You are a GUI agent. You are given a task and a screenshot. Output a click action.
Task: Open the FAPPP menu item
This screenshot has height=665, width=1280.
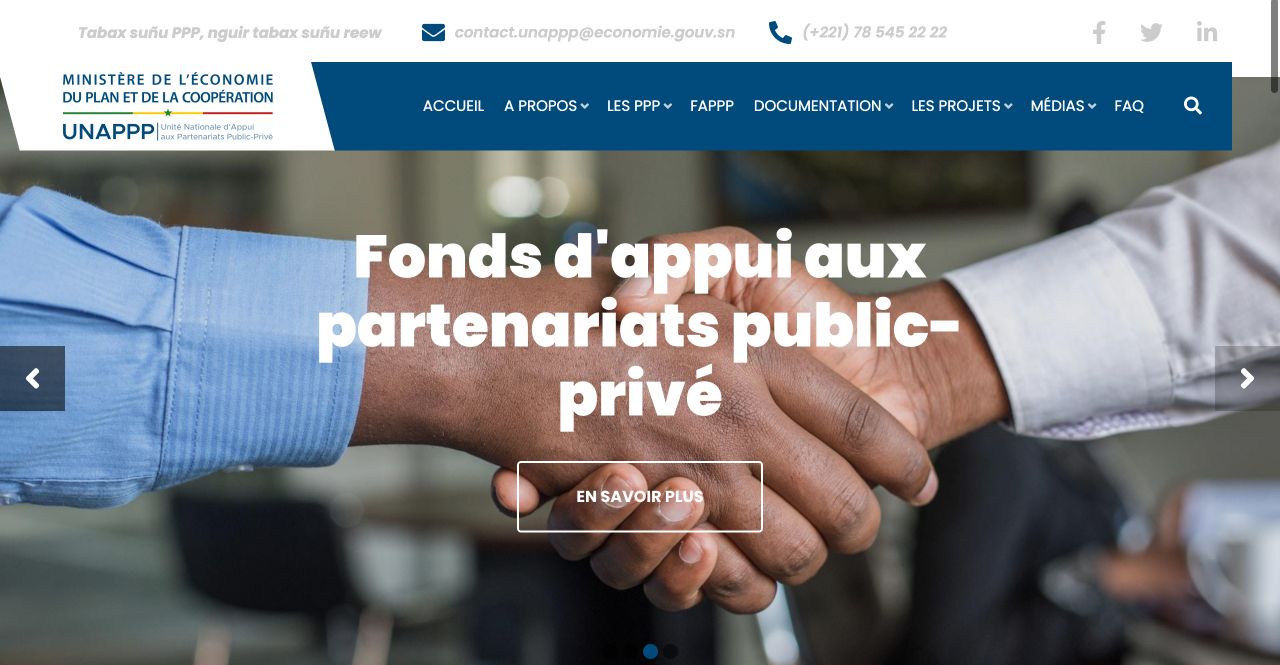712,106
